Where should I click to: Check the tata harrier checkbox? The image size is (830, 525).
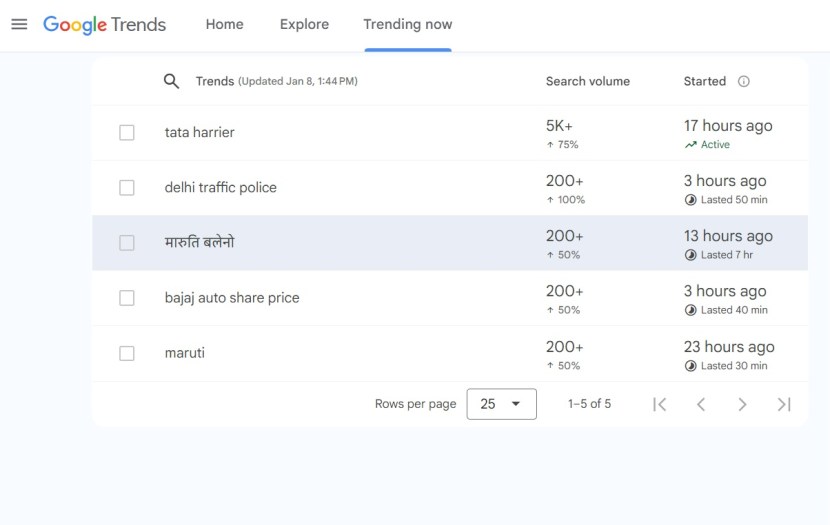click(127, 133)
